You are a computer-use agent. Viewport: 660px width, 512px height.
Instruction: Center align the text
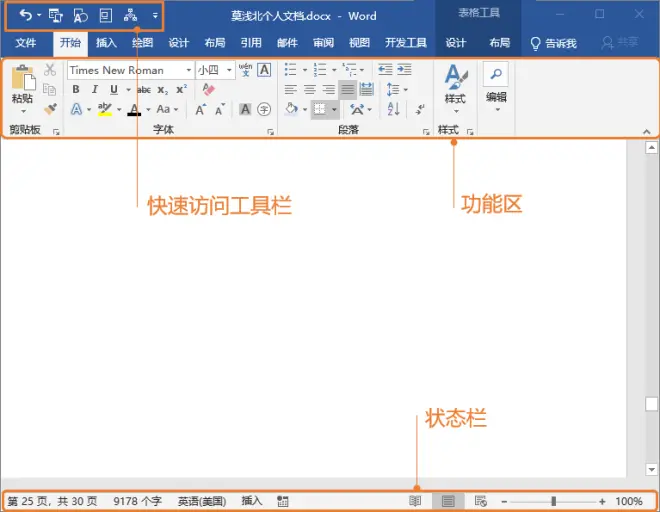[x=310, y=89]
